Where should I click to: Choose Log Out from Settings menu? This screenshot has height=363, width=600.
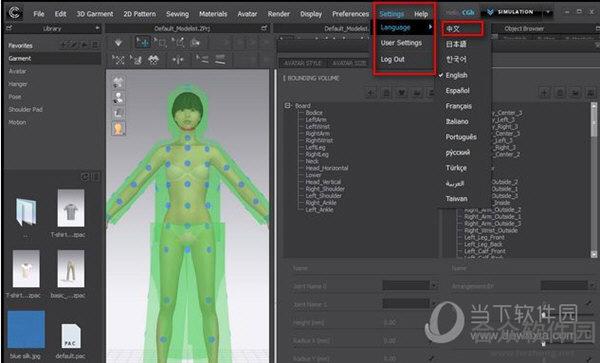(392, 60)
